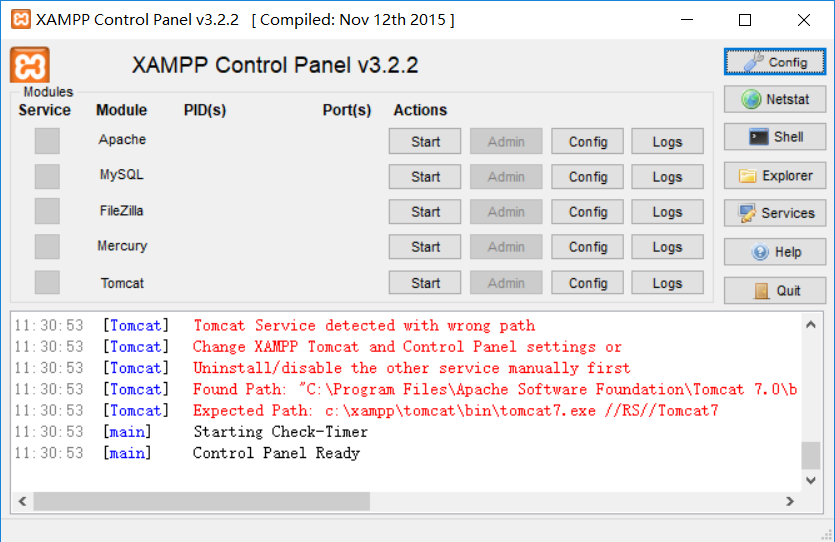Image resolution: width=835 pixels, height=542 pixels.
Task: Open Netstat from the right sidebar
Action: [775, 99]
